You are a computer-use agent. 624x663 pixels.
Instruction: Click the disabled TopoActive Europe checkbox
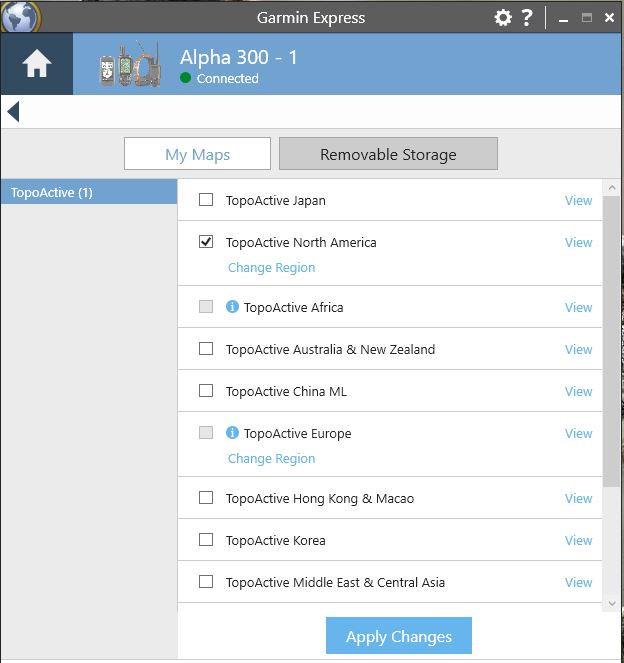pos(206,432)
